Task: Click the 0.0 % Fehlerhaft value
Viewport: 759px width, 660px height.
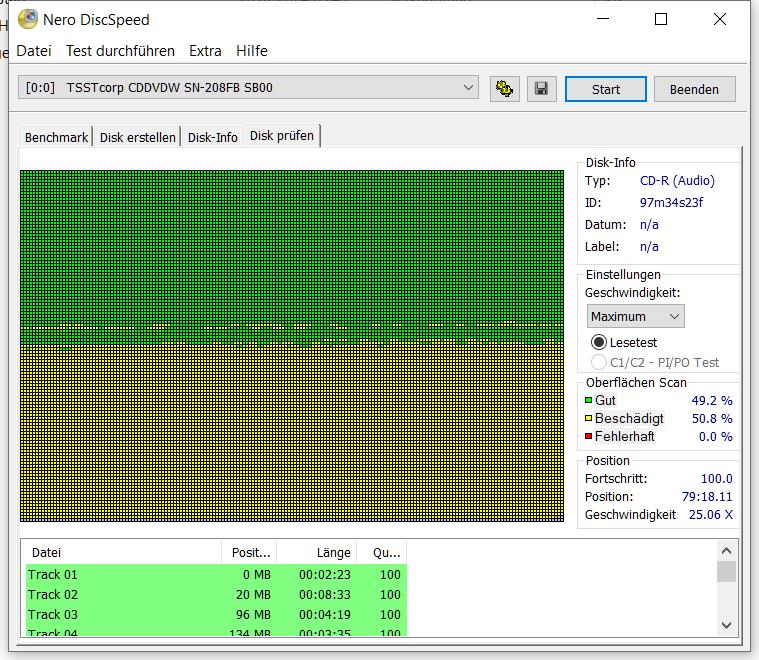Action: click(715, 436)
